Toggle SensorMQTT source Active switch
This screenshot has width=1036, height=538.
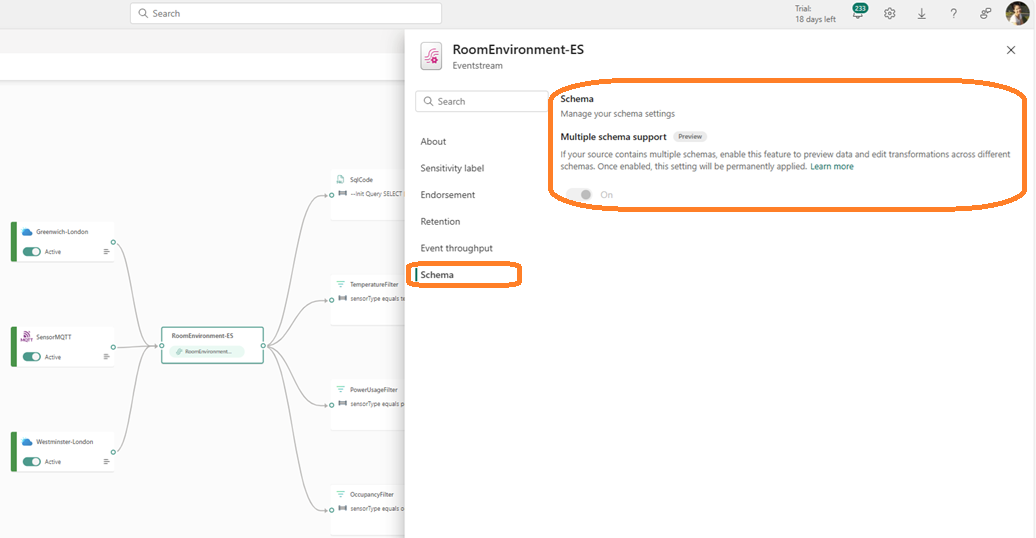coord(31,356)
